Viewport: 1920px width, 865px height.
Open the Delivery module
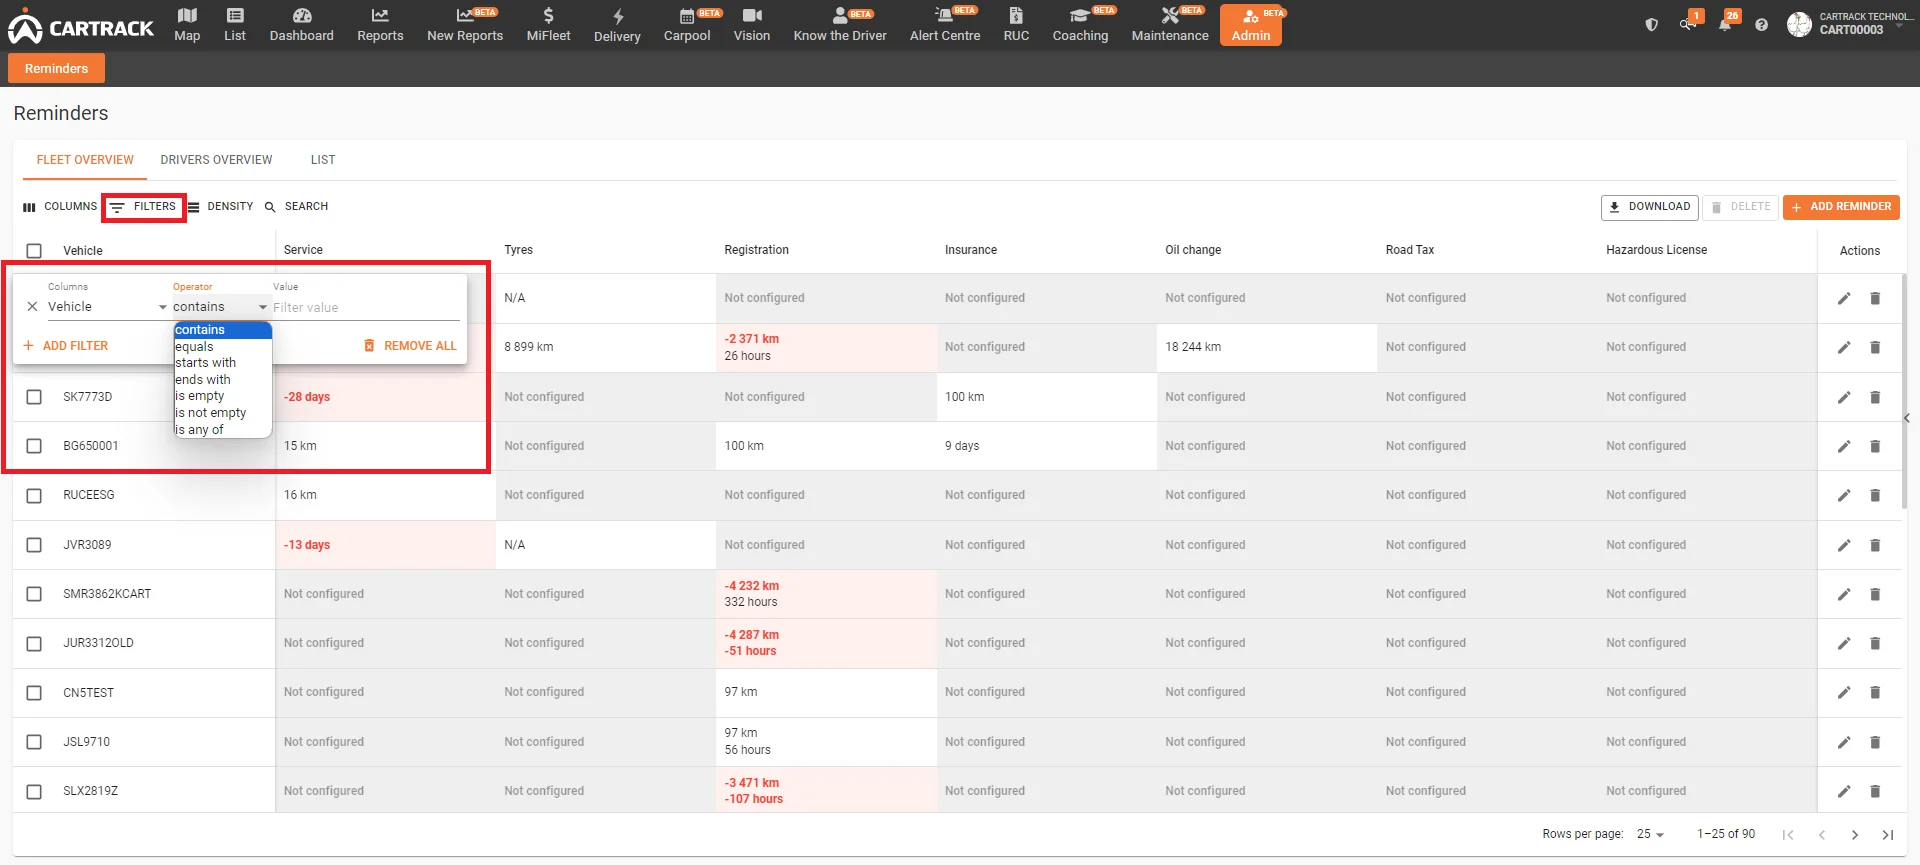click(x=617, y=26)
